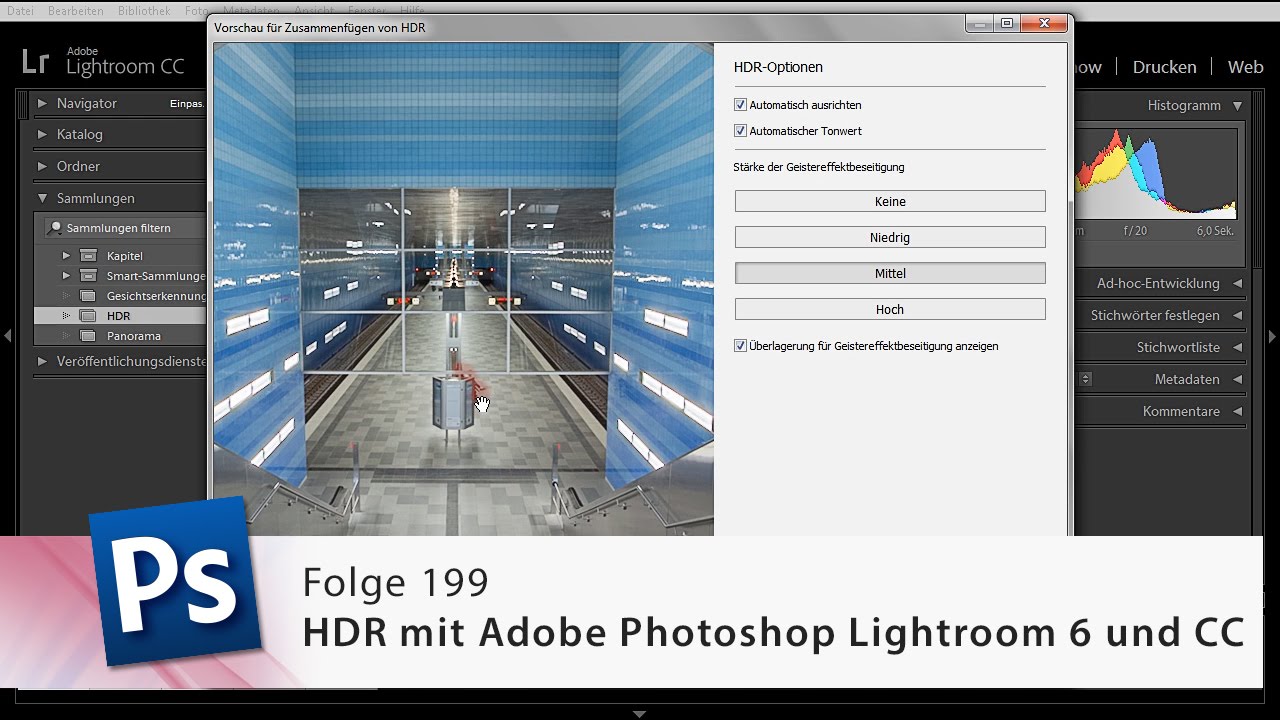The width and height of the screenshot is (1280, 720).
Task: Choose Mittel deghosting strength
Action: [890, 273]
